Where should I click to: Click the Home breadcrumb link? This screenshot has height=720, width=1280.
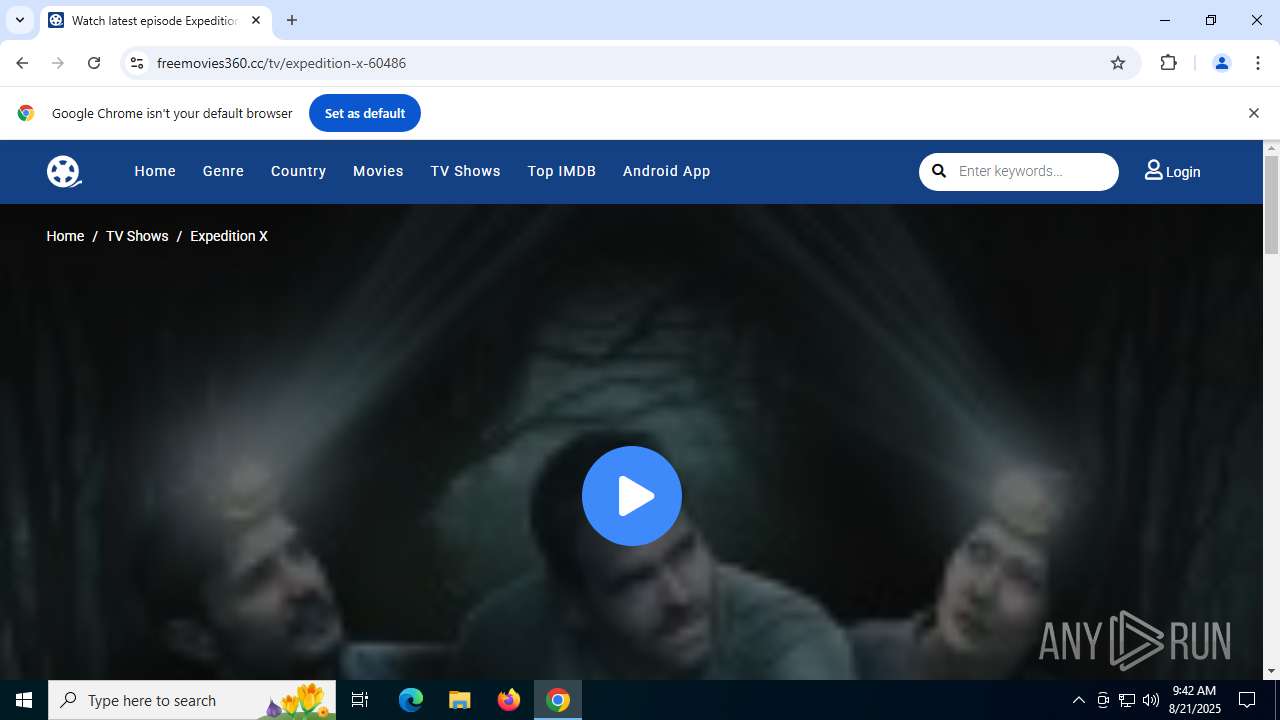[65, 236]
